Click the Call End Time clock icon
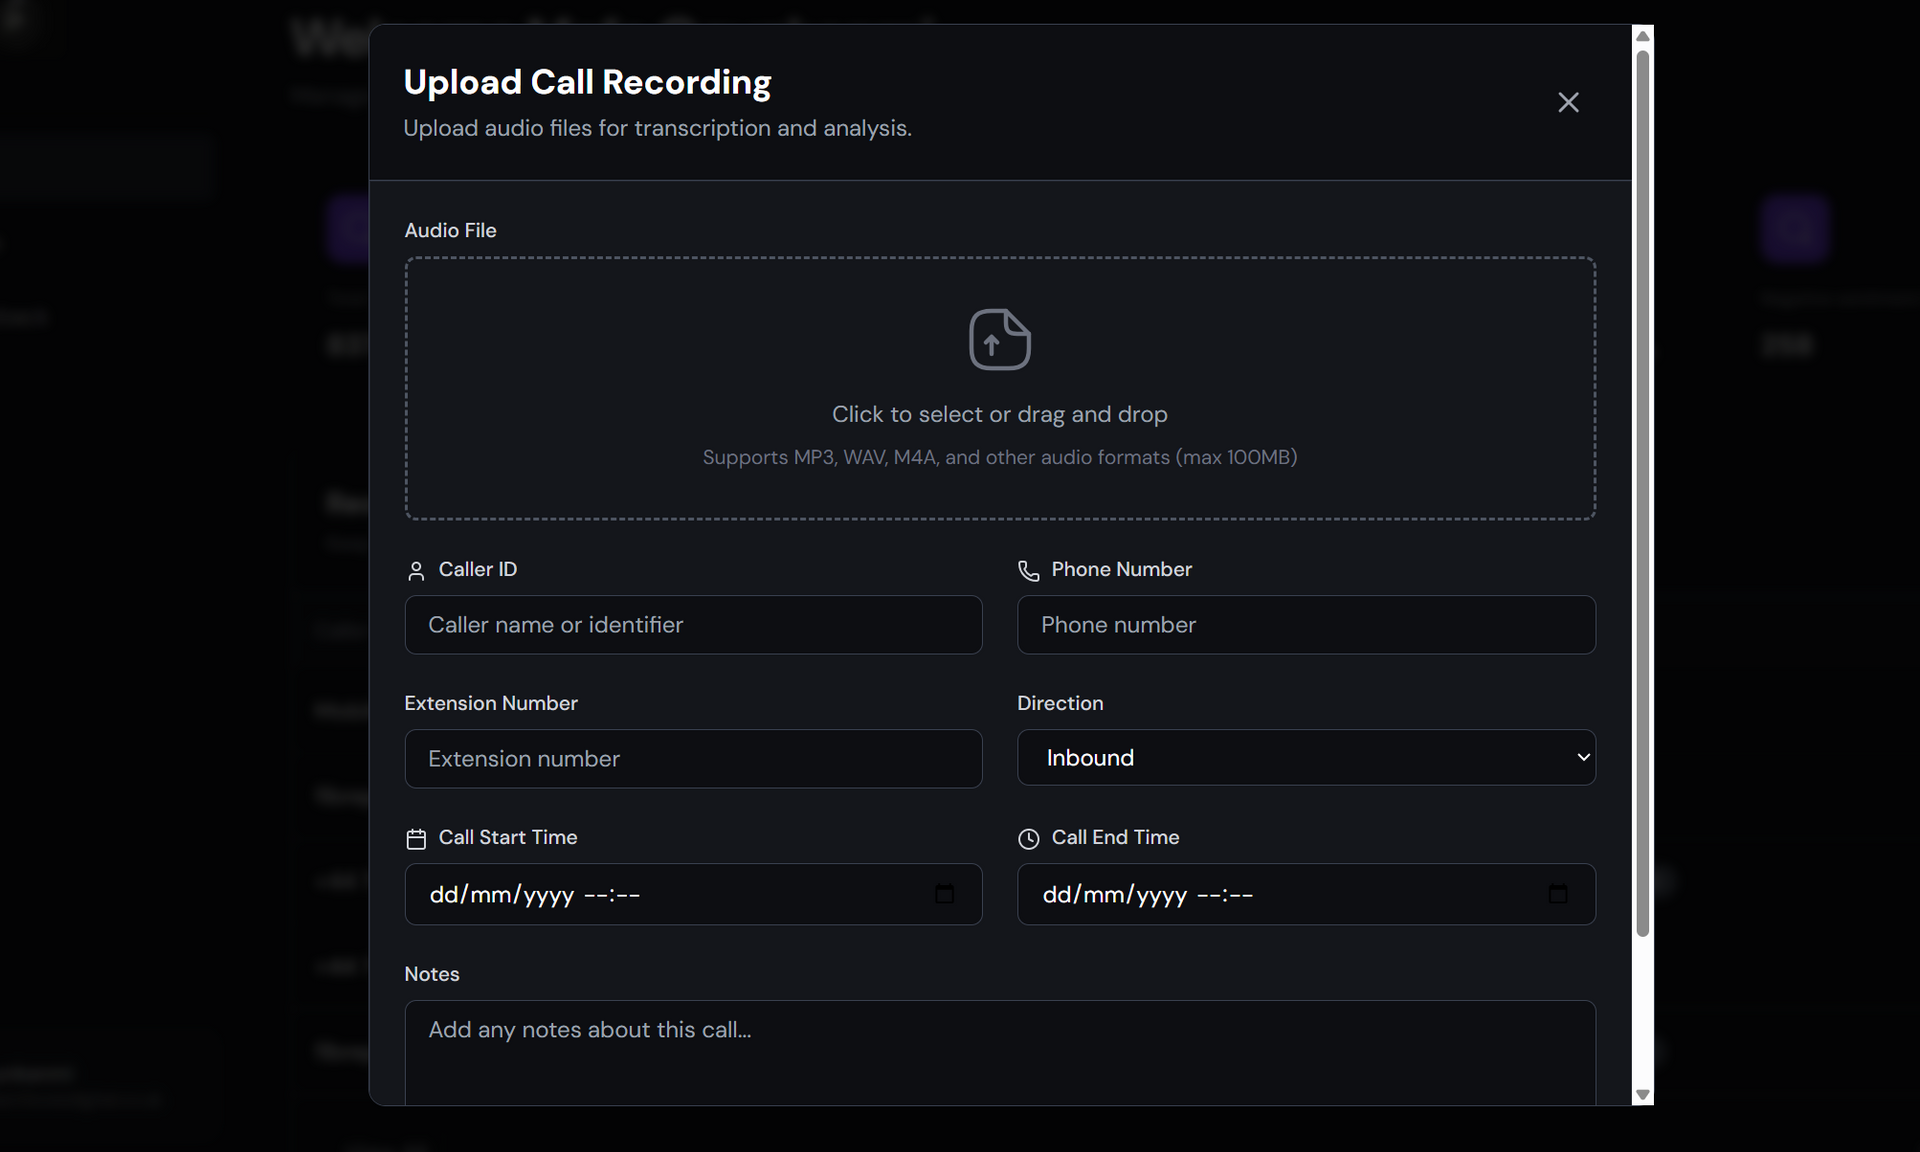This screenshot has width=1920, height=1152. tap(1028, 839)
